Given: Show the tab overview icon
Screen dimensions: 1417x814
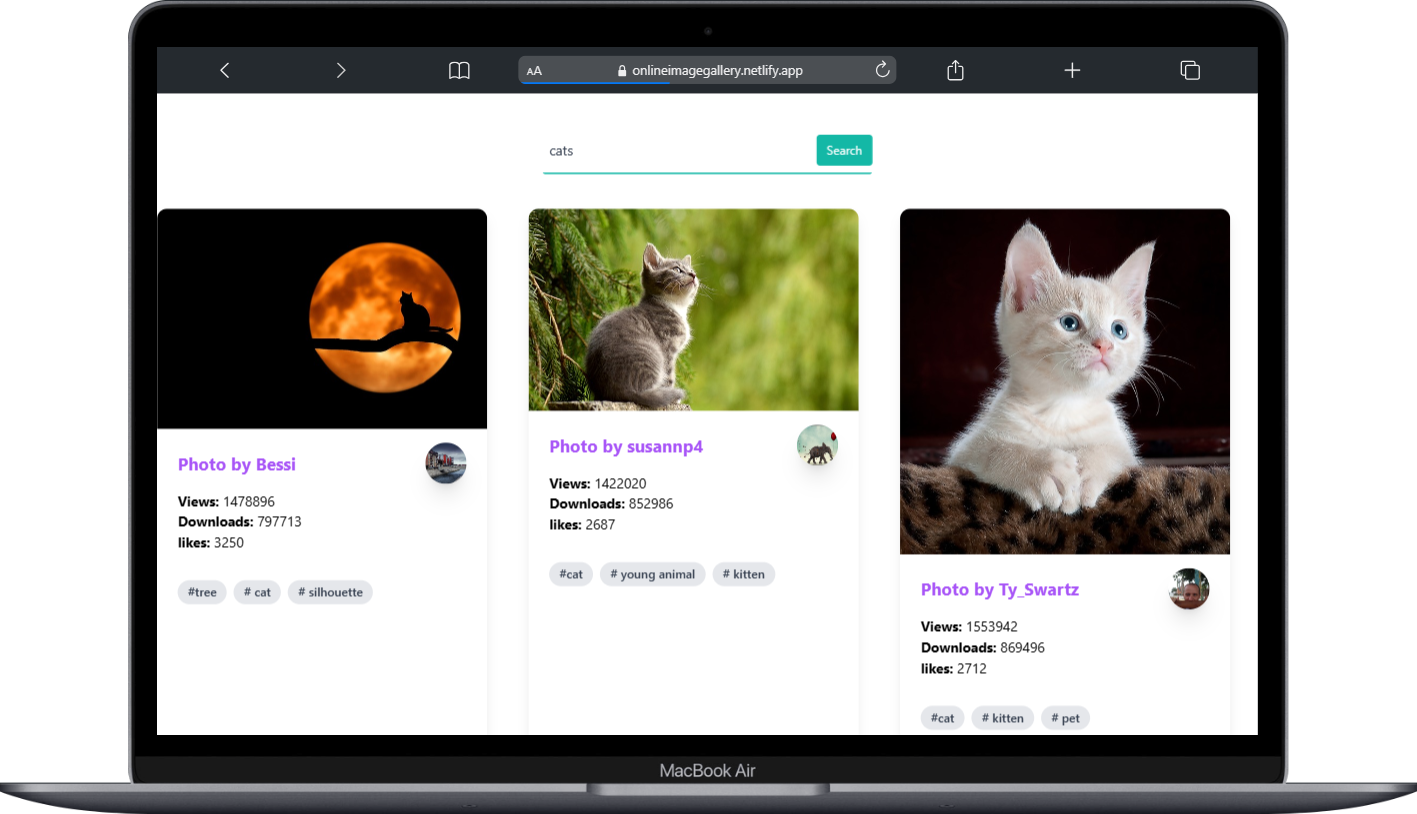Looking at the screenshot, I should pos(1190,70).
